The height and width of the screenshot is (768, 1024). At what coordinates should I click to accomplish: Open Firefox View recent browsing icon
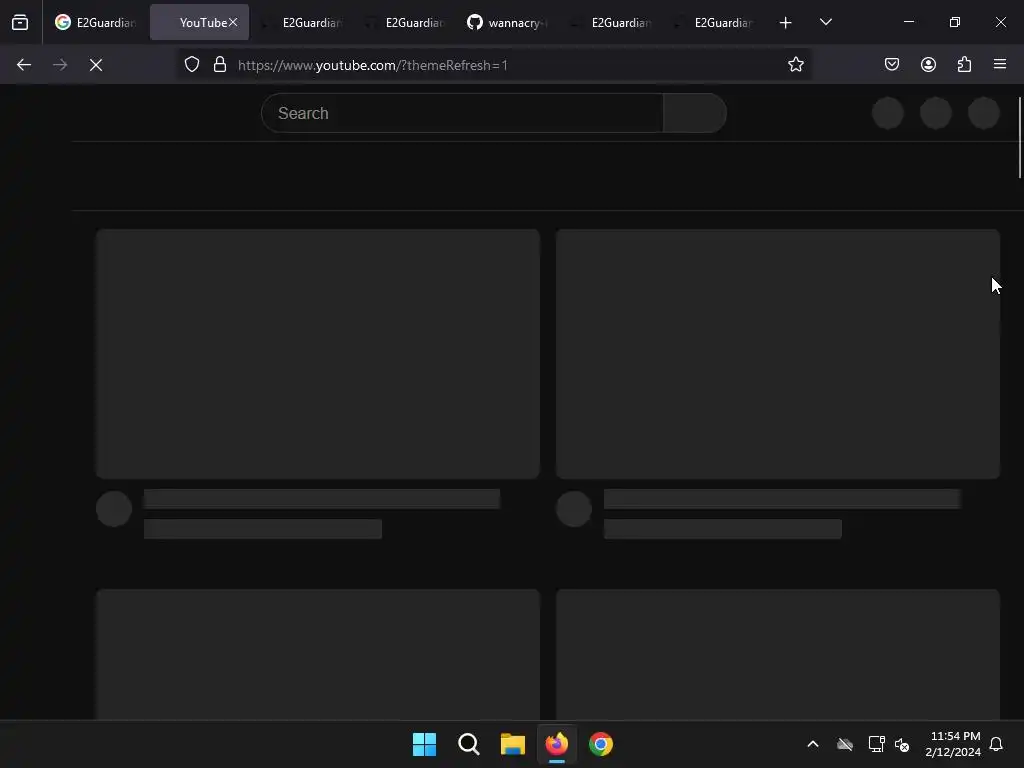[x=20, y=23]
